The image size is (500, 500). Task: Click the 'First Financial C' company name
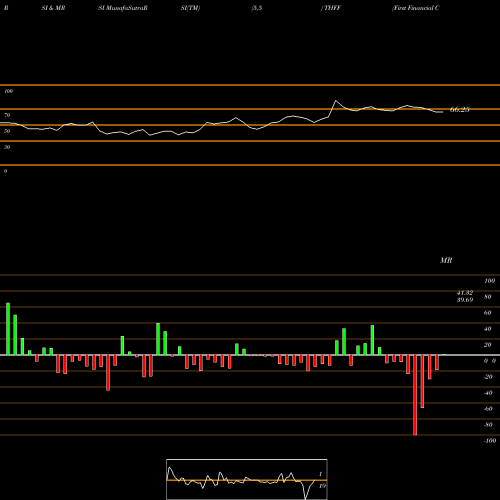point(416,8)
